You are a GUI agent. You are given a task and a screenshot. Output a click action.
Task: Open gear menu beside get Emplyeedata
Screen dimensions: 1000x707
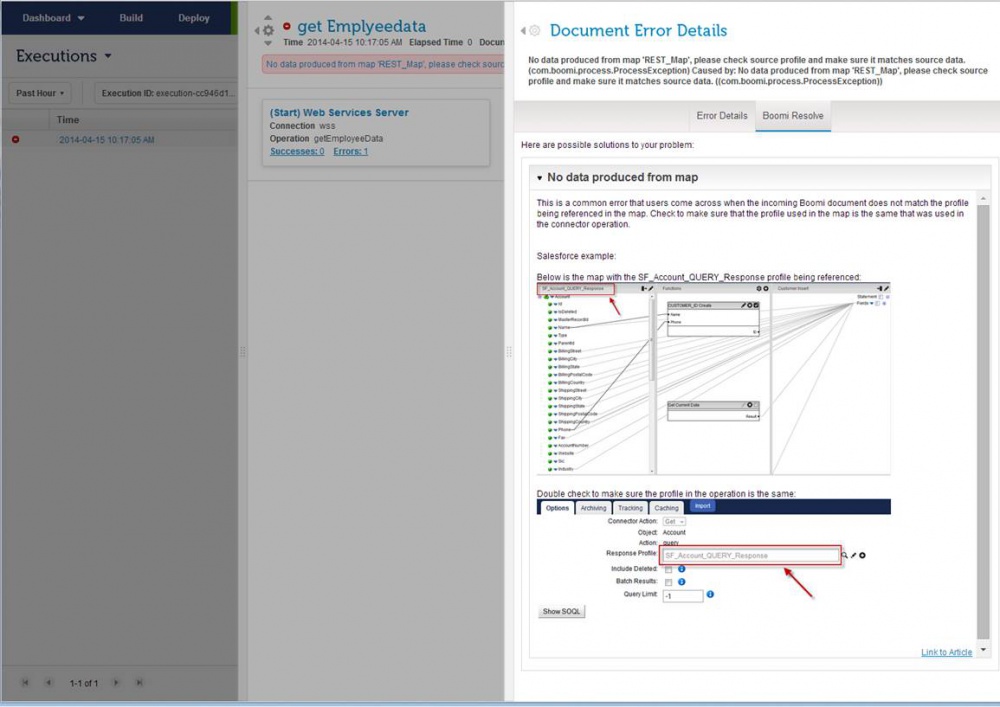(x=268, y=30)
